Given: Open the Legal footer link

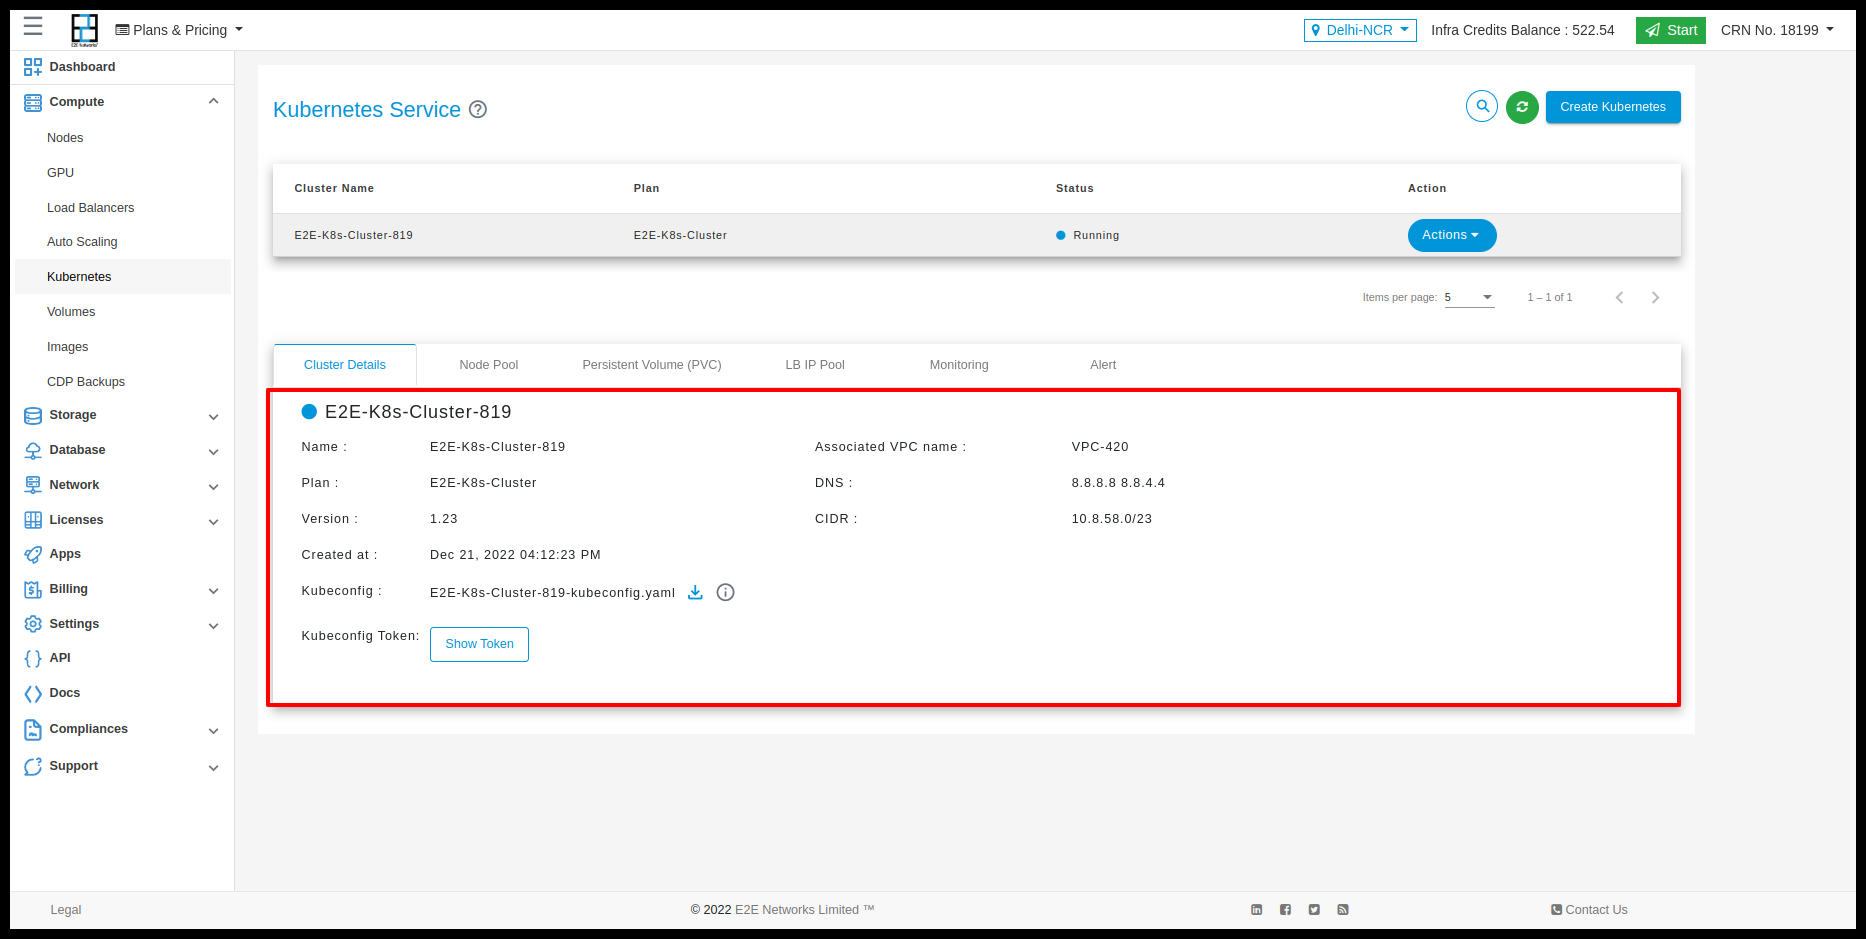Looking at the screenshot, I should (x=66, y=910).
